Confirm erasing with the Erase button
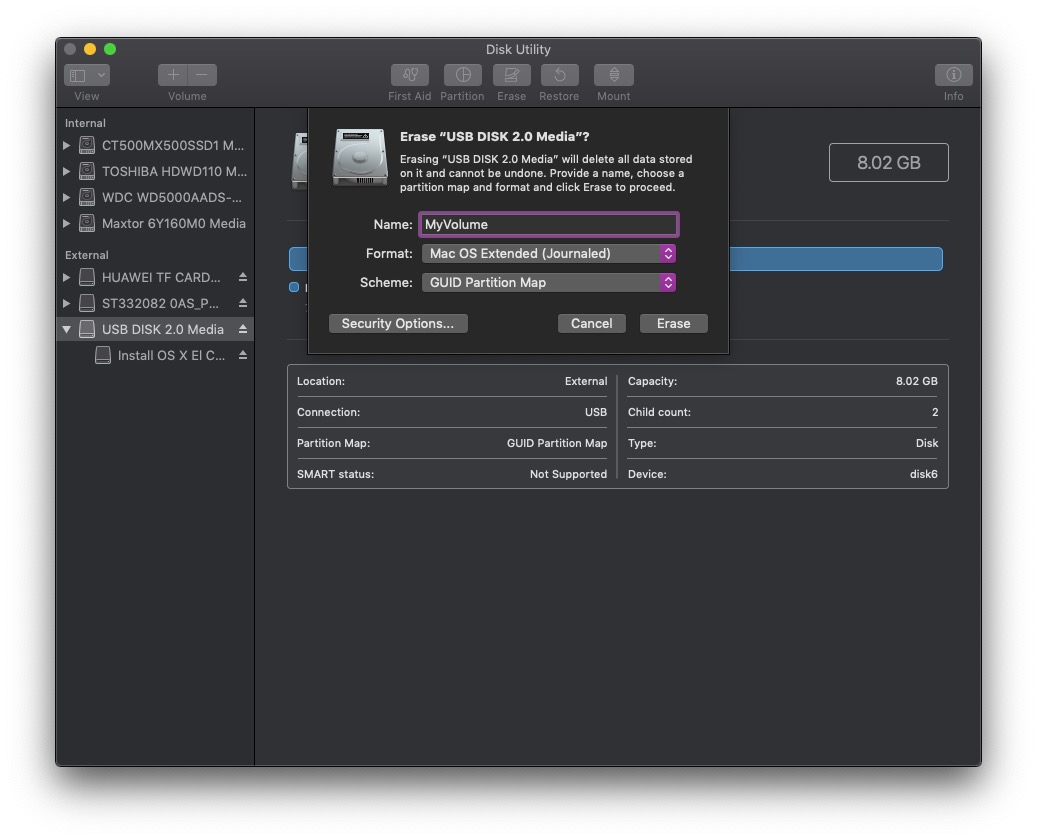 673,323
